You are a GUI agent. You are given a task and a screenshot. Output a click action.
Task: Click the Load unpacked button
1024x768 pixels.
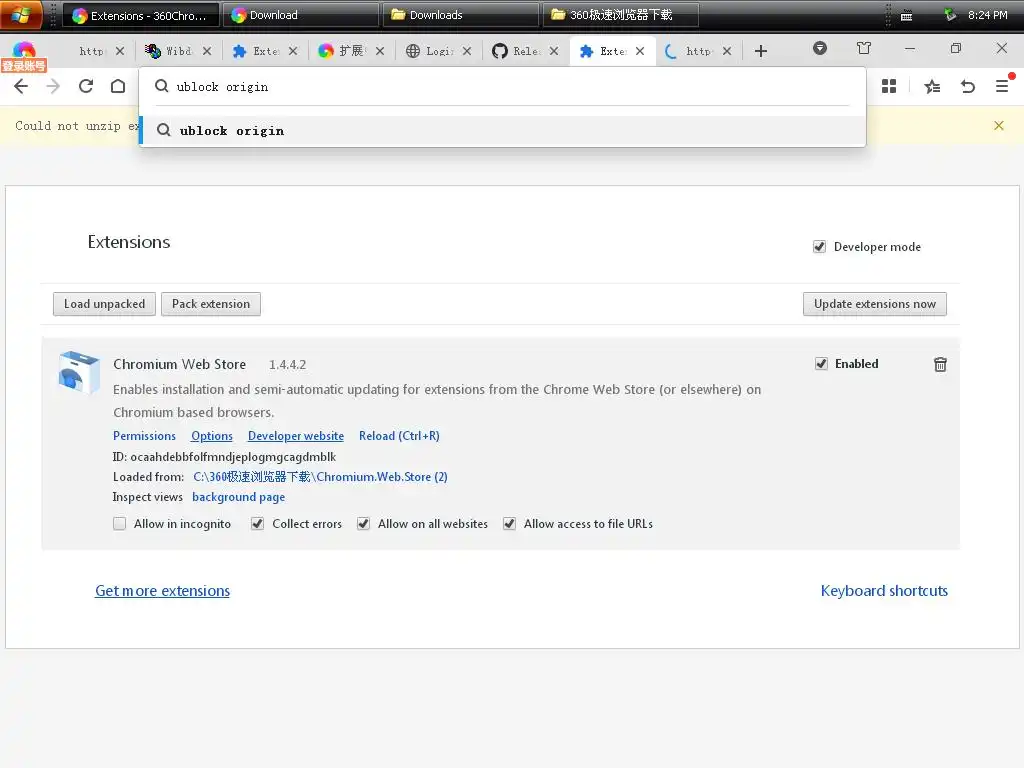104,304
